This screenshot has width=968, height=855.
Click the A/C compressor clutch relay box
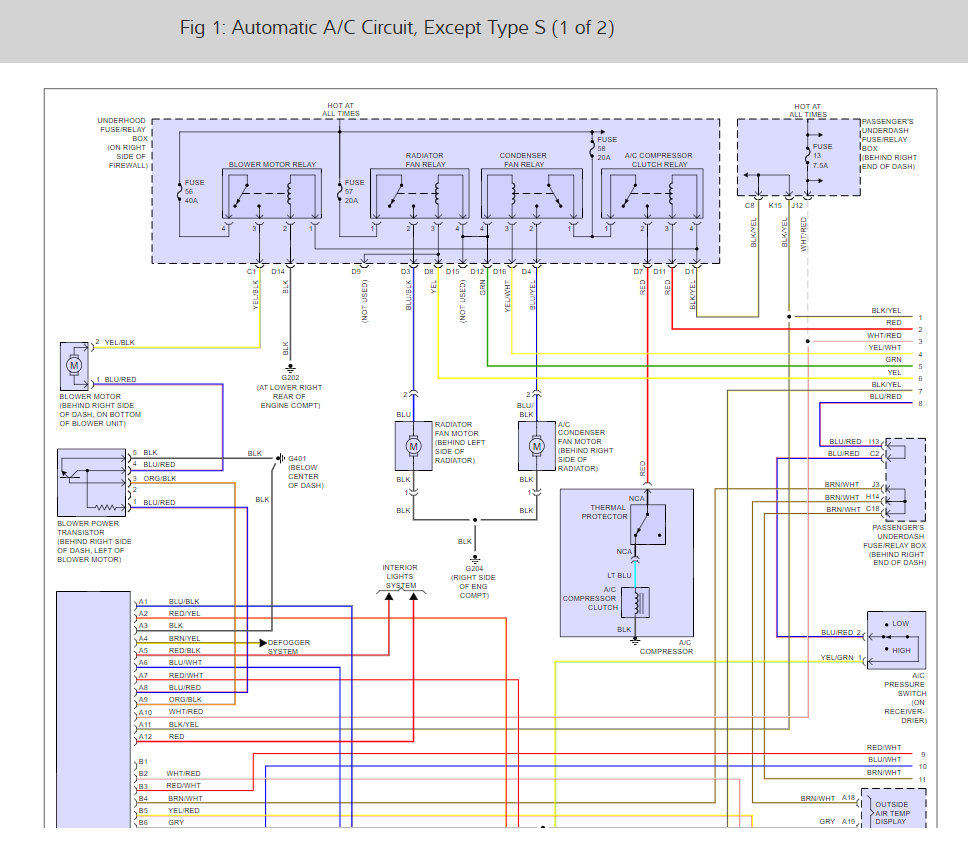click(653, 193)
